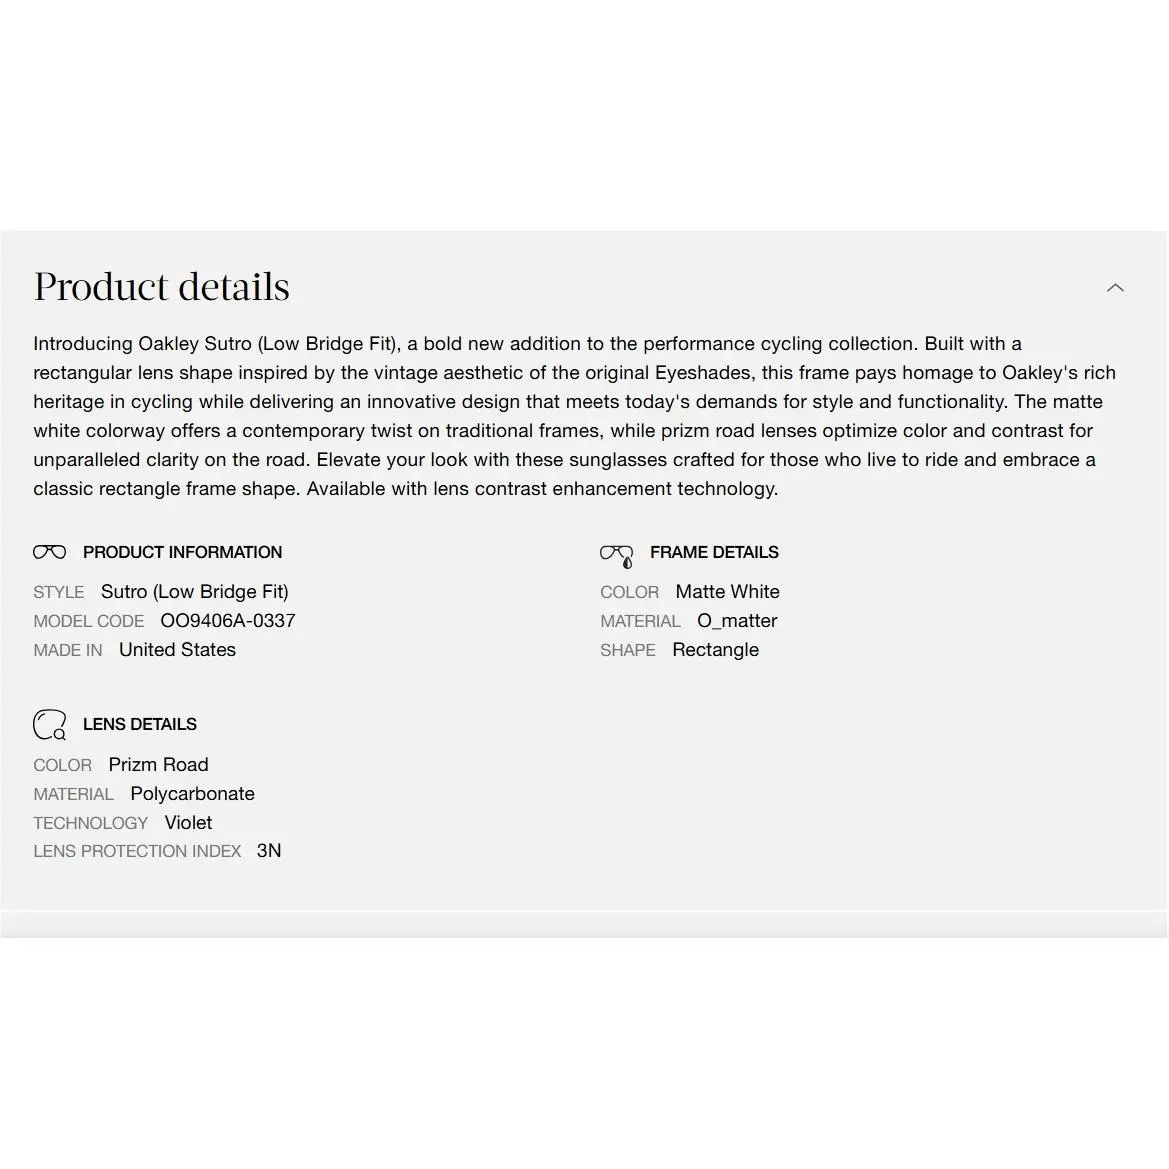Select the PRODUCT INFORMATION heading

(183, 552)
